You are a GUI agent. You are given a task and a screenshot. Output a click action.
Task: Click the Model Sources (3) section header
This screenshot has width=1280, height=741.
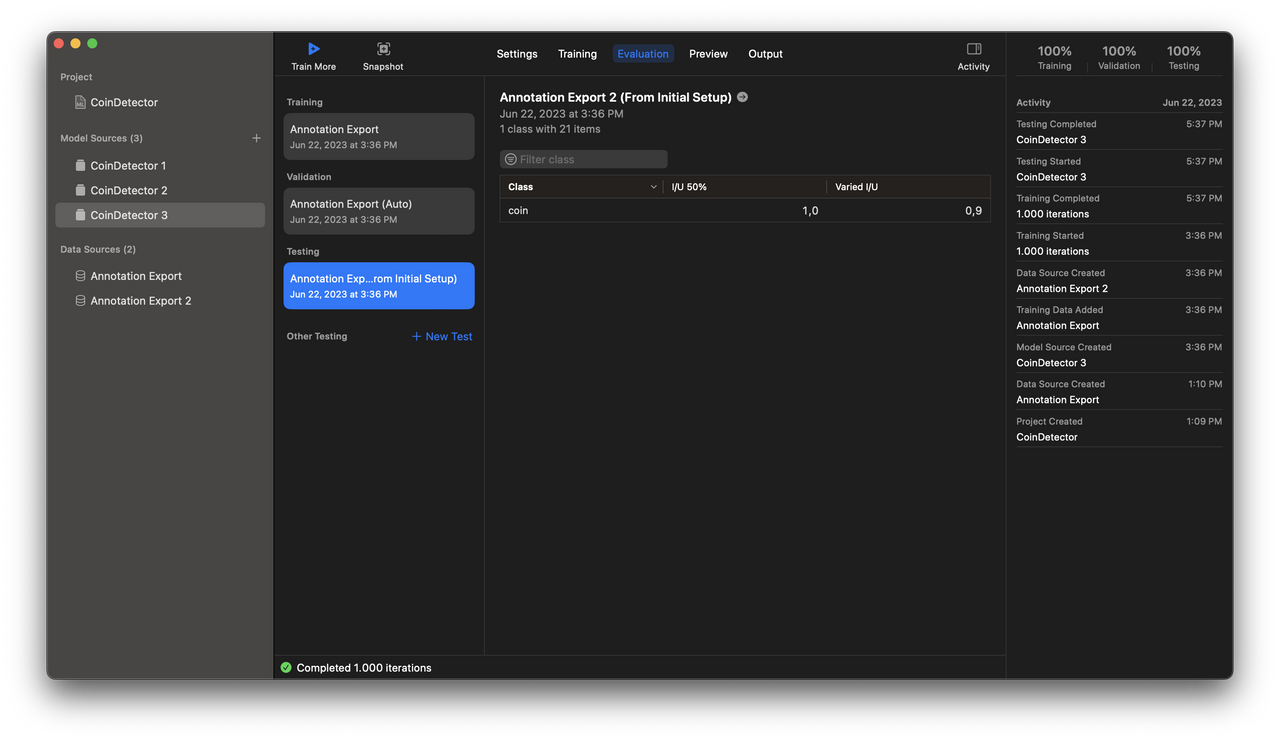101,138
